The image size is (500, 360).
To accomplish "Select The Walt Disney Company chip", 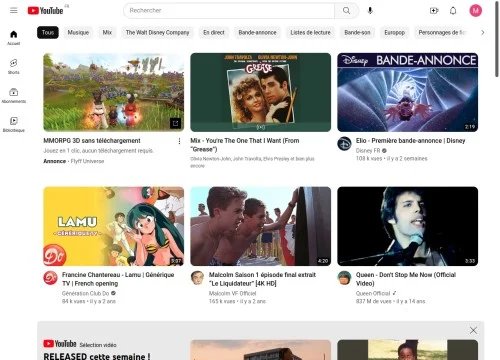I will point(157,32).
